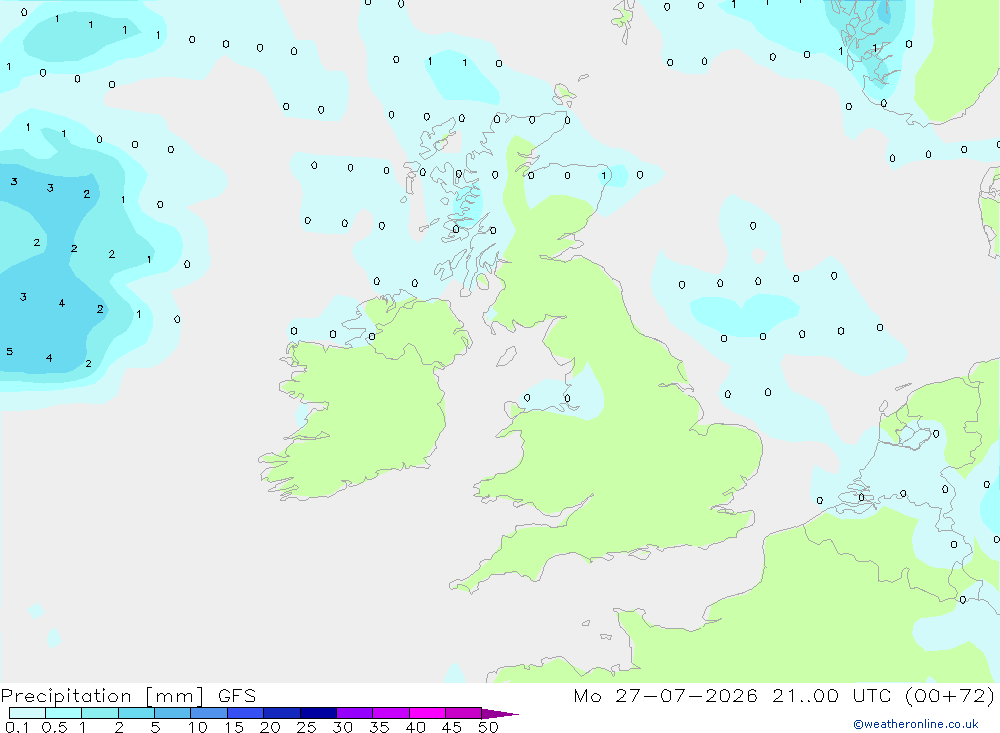
Task: Click the 20–25 mm legend color box
Action: pos(282,713)
